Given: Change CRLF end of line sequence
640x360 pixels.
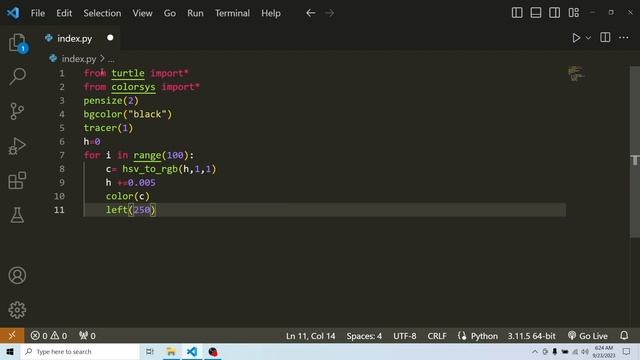Looking at the screenshot, I should (437, 336).
